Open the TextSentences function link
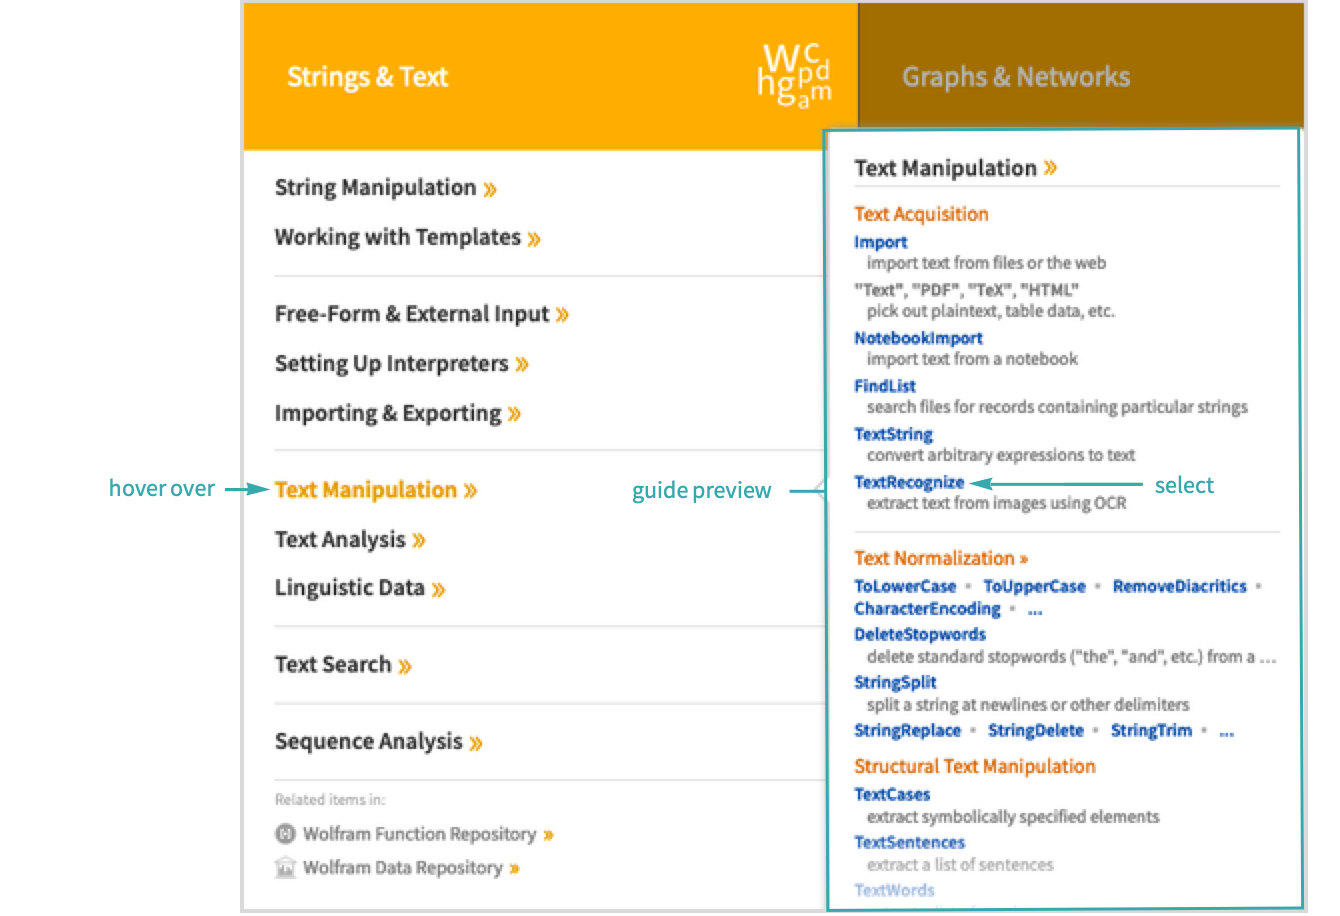The height and width of the screenshot is (916, 1340). [909, 842]
